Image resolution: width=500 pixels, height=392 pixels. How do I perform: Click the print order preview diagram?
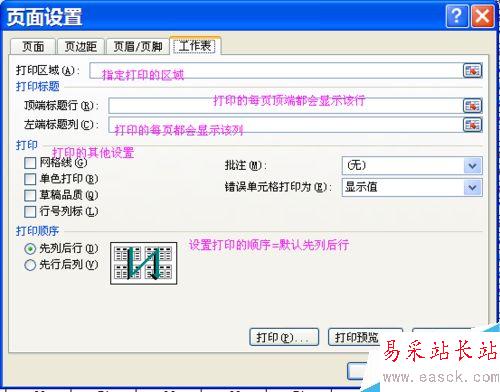[x=143, y=263]
